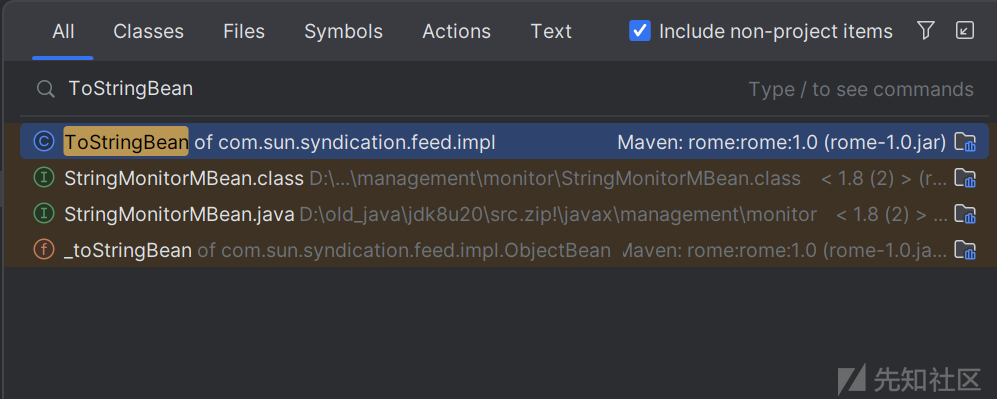Click library folder icon on StringMonitorMBean.class row
997x399 pixels.
point(965,179)
